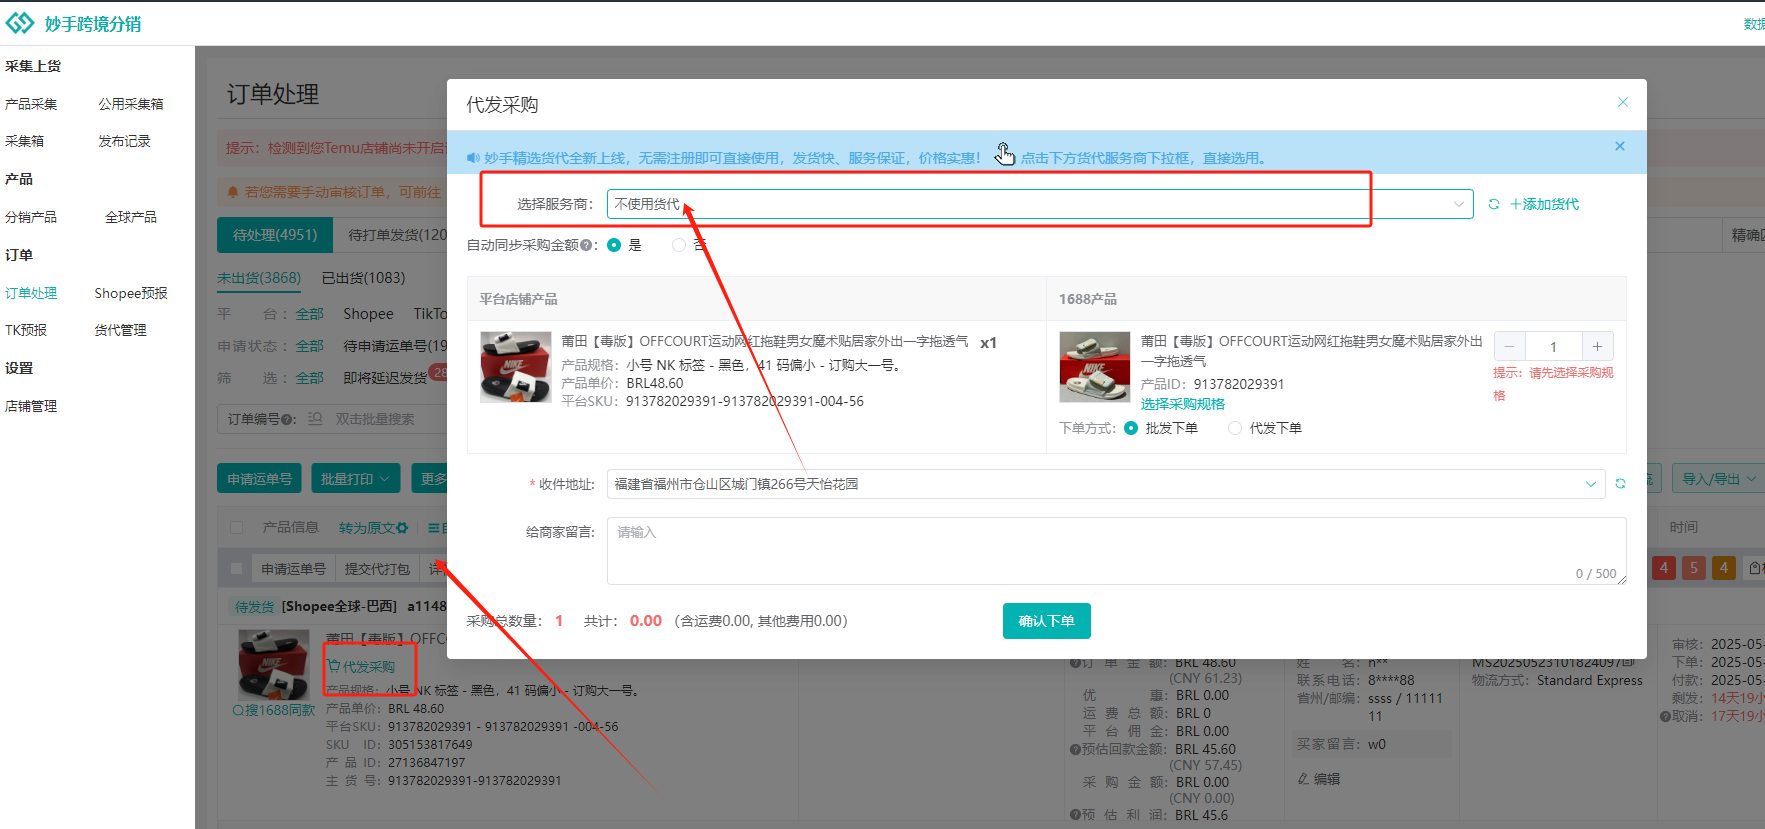Click the +添加货代 link
1765x829 pixels.
(x=1544, y=204)
